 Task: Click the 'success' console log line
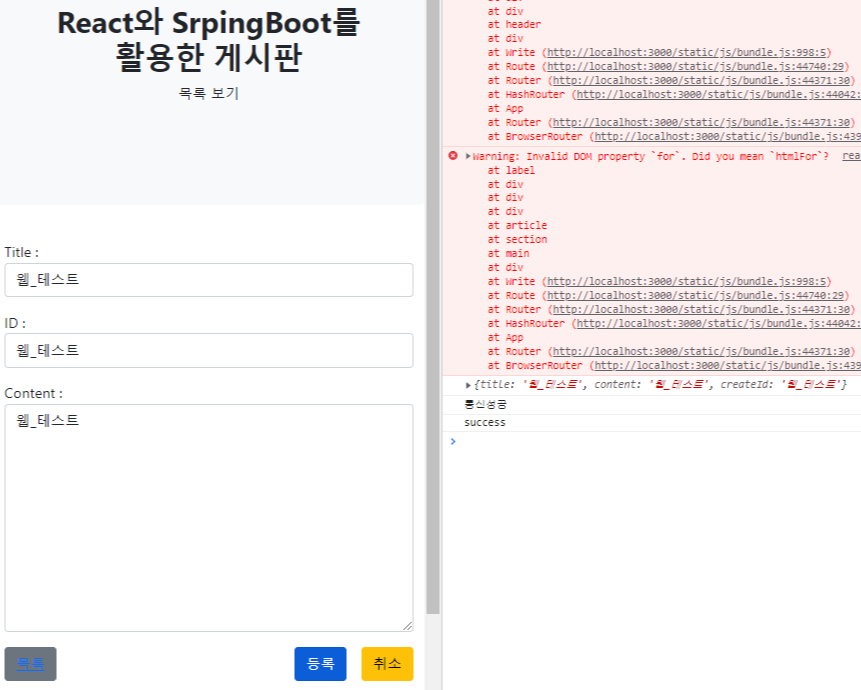coord(485,423)
